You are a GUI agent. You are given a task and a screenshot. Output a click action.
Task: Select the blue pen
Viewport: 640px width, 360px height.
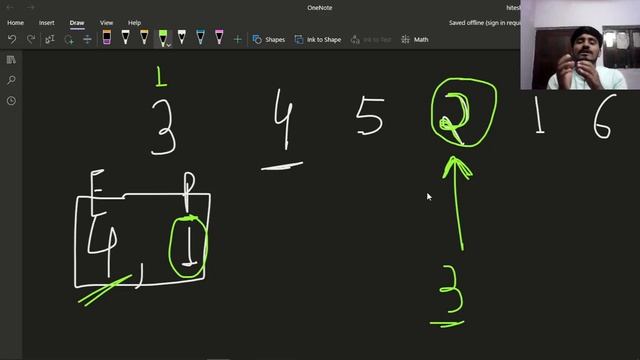pos(200,37)
